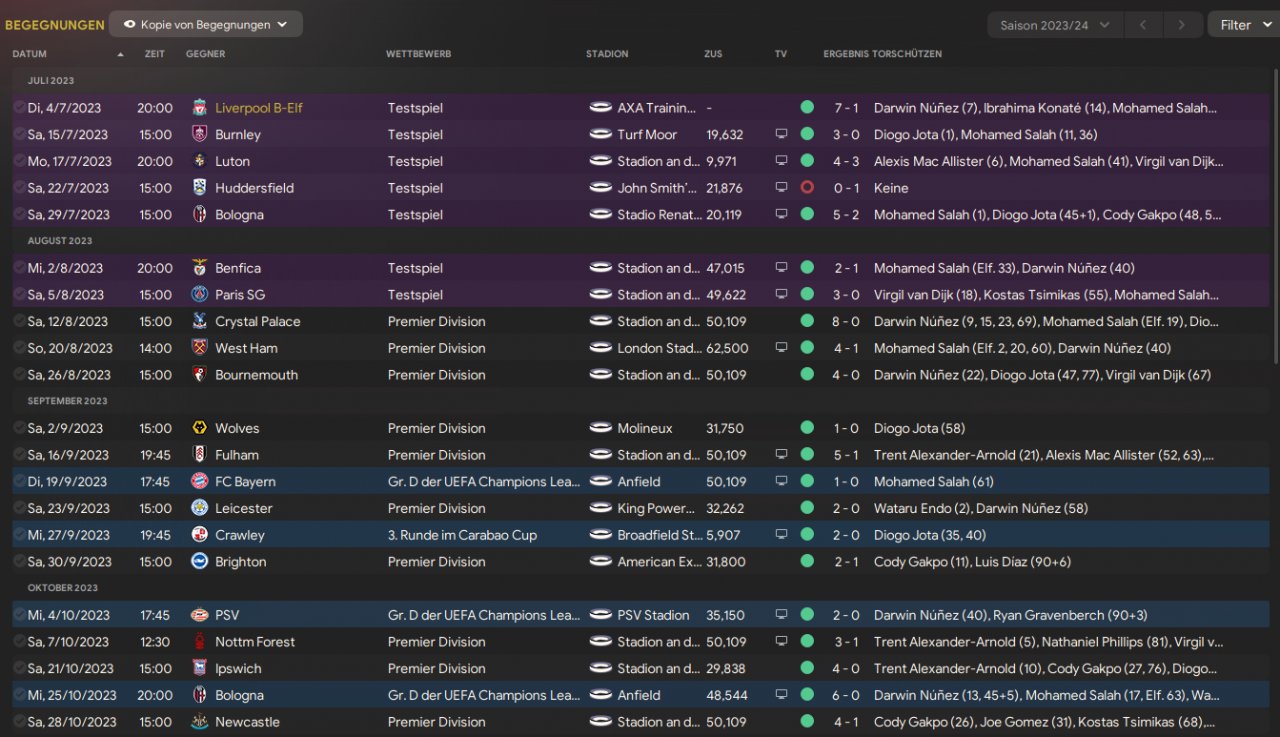This screenshot has height=737, width=1280.
Task: Open the Crawley club crest
Action: coord(200,535)
